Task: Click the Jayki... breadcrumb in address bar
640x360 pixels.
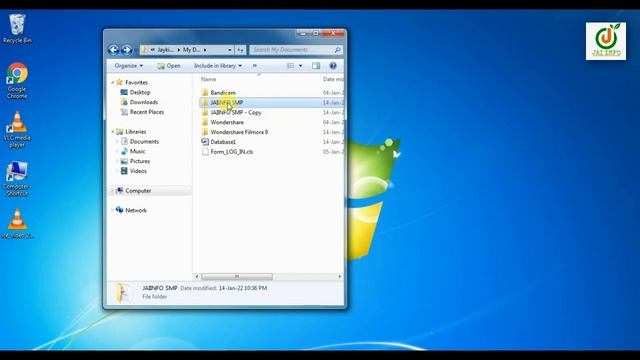Action: [x=165, y=50]
